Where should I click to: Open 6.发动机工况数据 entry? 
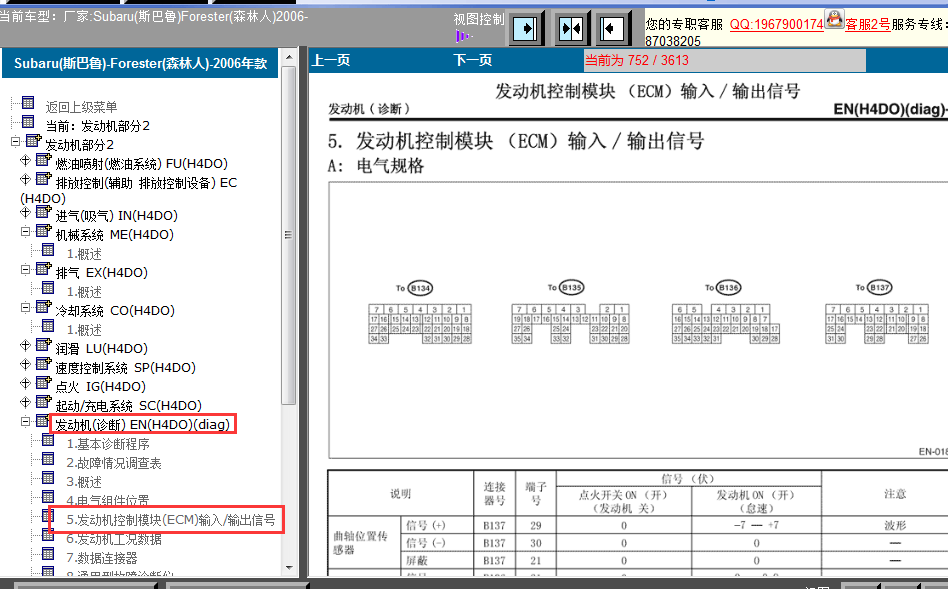114,539
